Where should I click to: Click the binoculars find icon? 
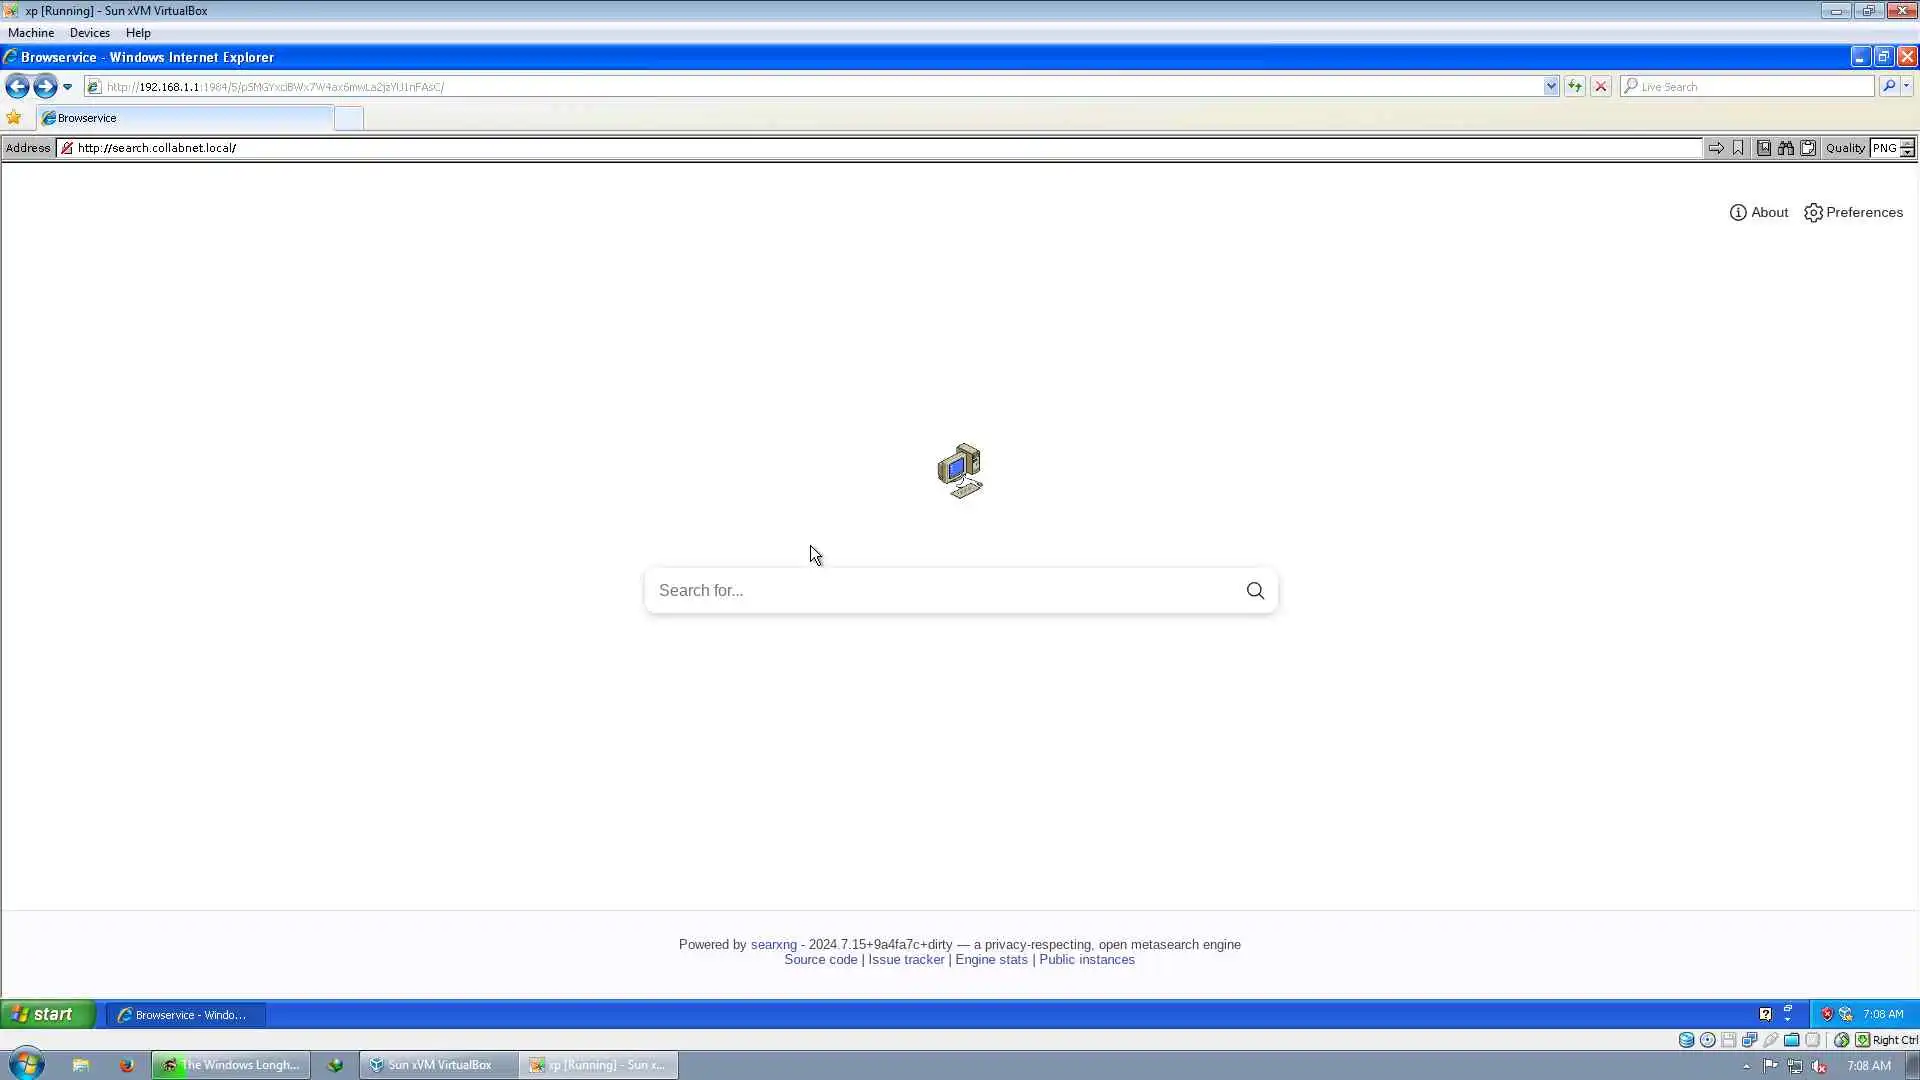click(x=1786, y=148)
